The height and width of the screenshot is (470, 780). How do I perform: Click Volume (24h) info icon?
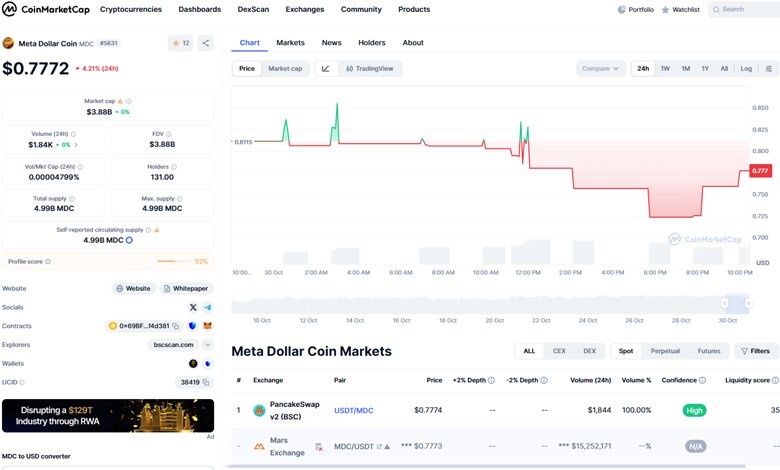[74, 134]
